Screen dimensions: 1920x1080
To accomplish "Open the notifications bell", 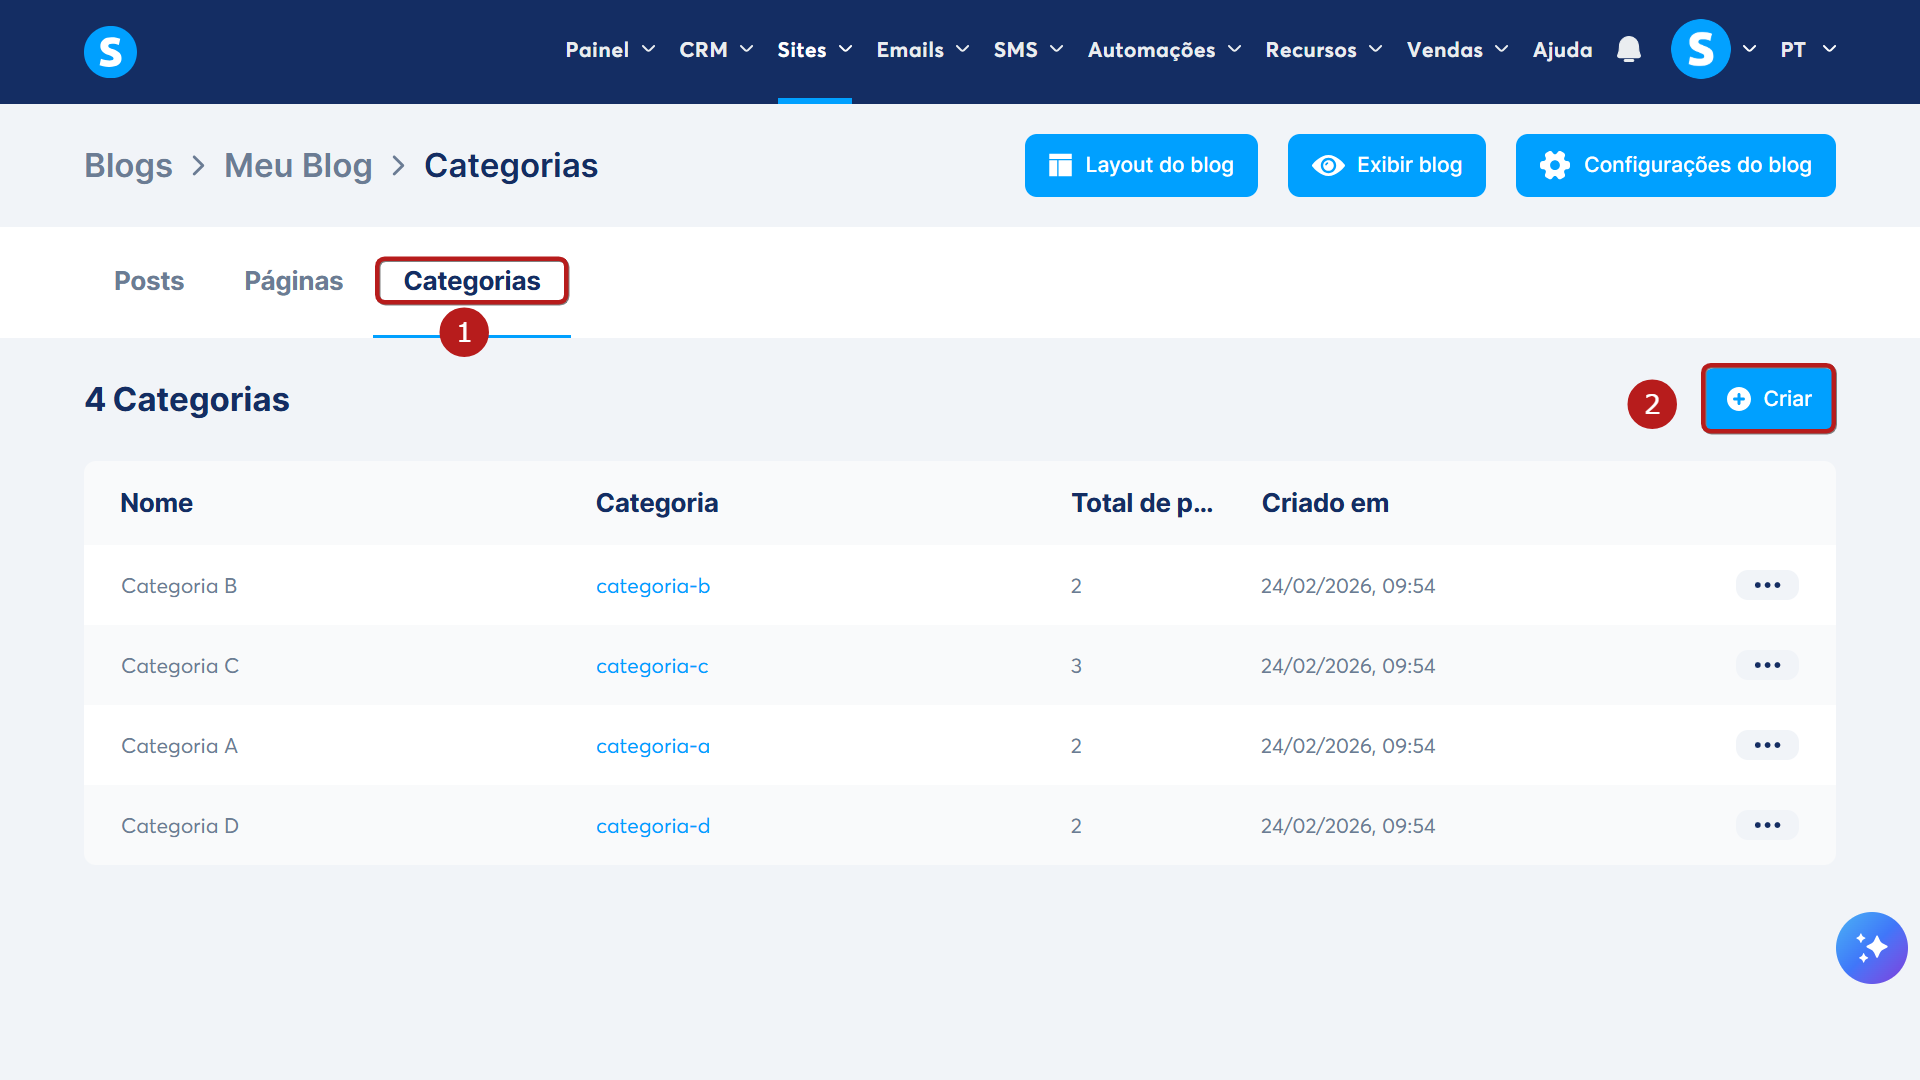I will point(1628,49).
